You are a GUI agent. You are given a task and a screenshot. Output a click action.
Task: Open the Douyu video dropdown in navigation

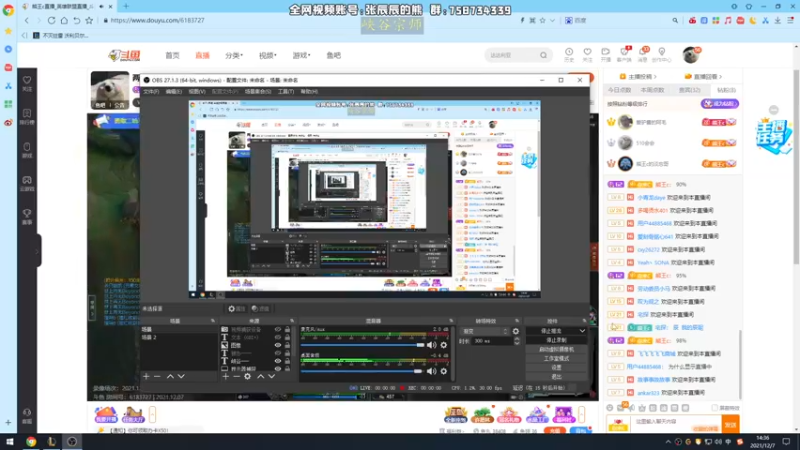coord(267,55)
